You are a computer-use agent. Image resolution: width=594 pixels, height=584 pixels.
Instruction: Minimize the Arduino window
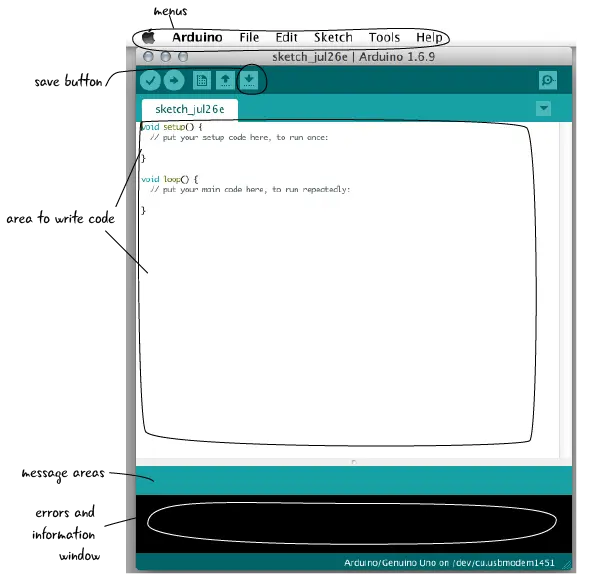(166, 57)
